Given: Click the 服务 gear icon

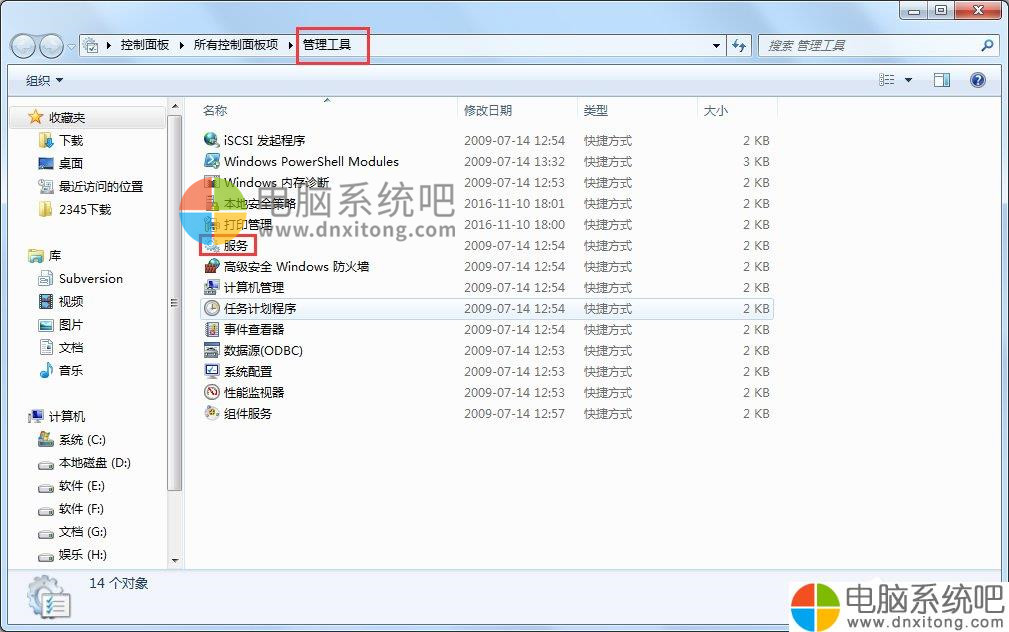Looking at the screenshot, I should tap(211, 245).
